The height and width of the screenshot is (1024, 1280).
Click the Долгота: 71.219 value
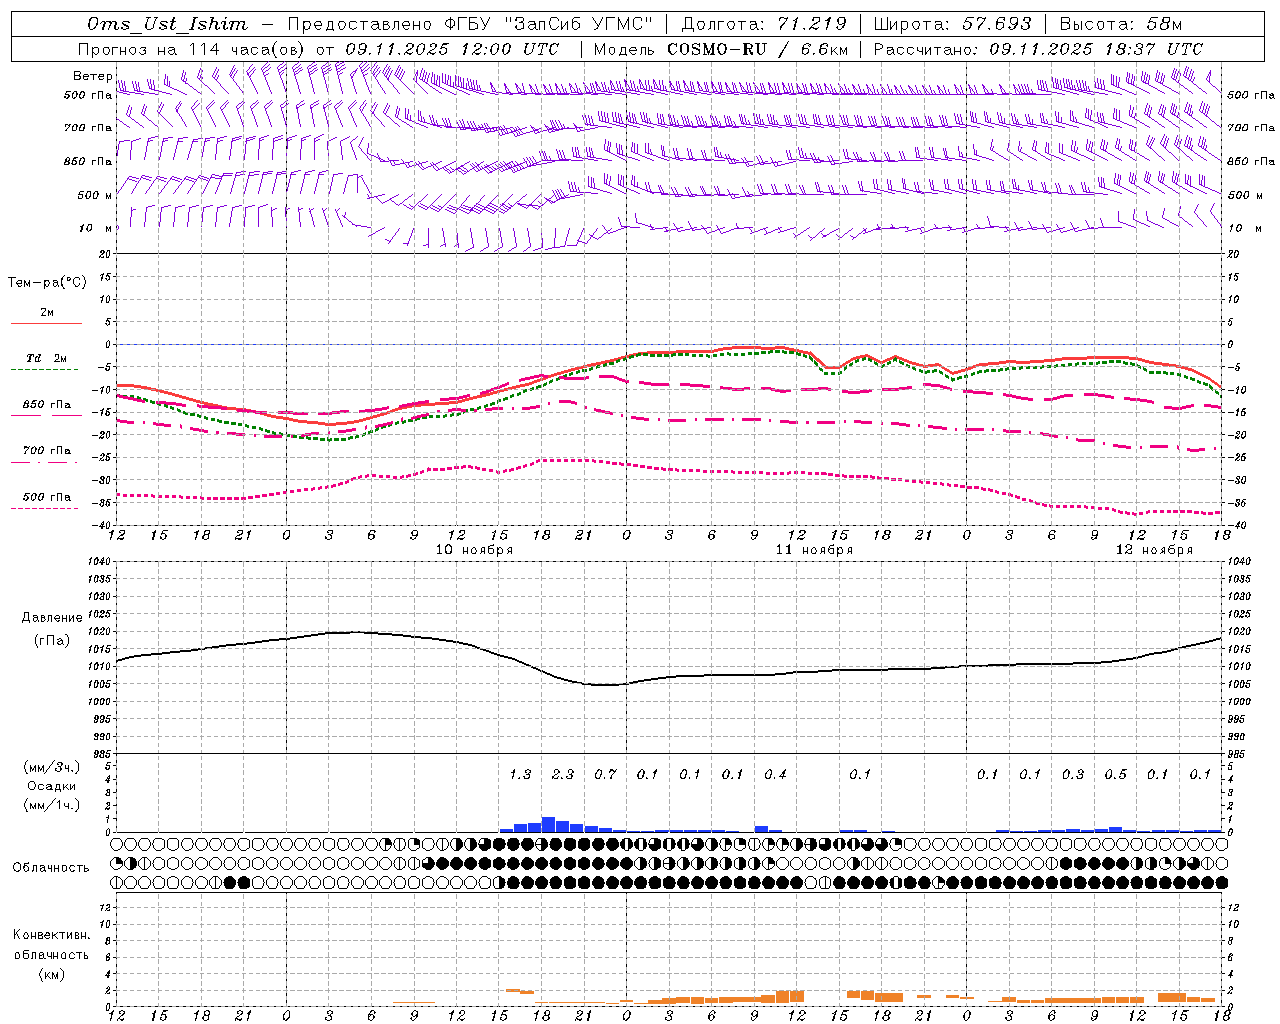(x=764, y=23)
